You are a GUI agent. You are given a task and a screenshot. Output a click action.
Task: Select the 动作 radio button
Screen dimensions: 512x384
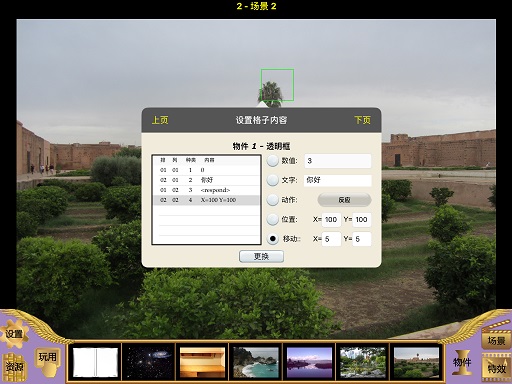click(x=272, y=200)
